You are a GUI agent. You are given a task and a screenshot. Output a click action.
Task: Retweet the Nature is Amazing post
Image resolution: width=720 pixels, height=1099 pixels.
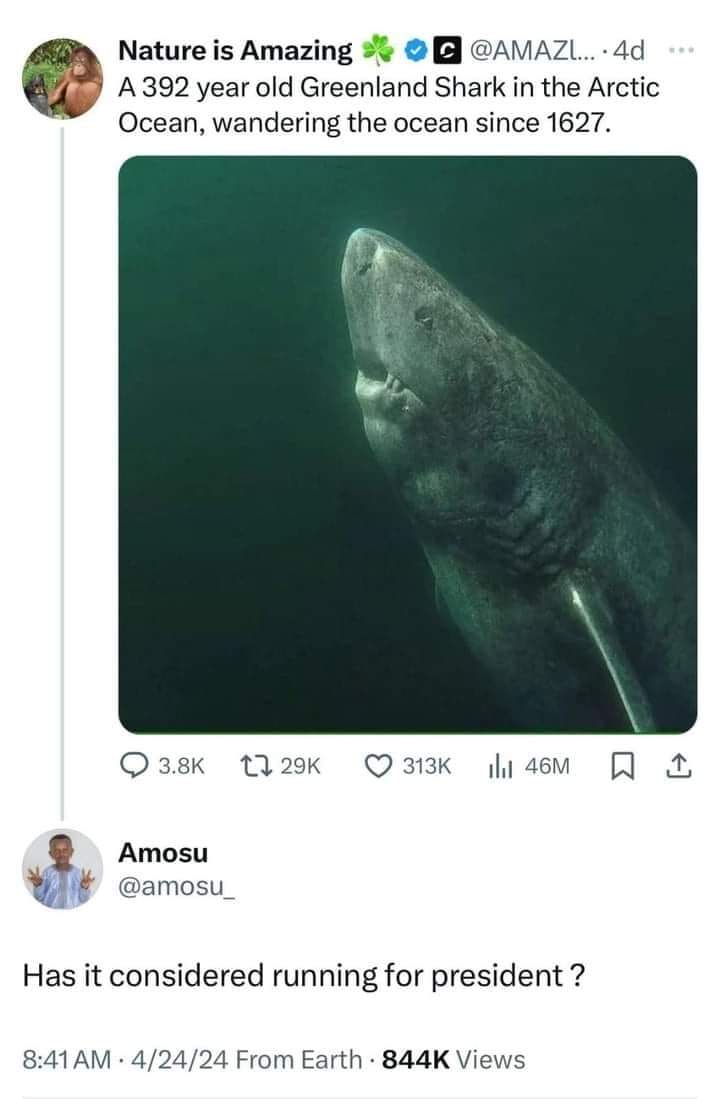click(257, 765)
